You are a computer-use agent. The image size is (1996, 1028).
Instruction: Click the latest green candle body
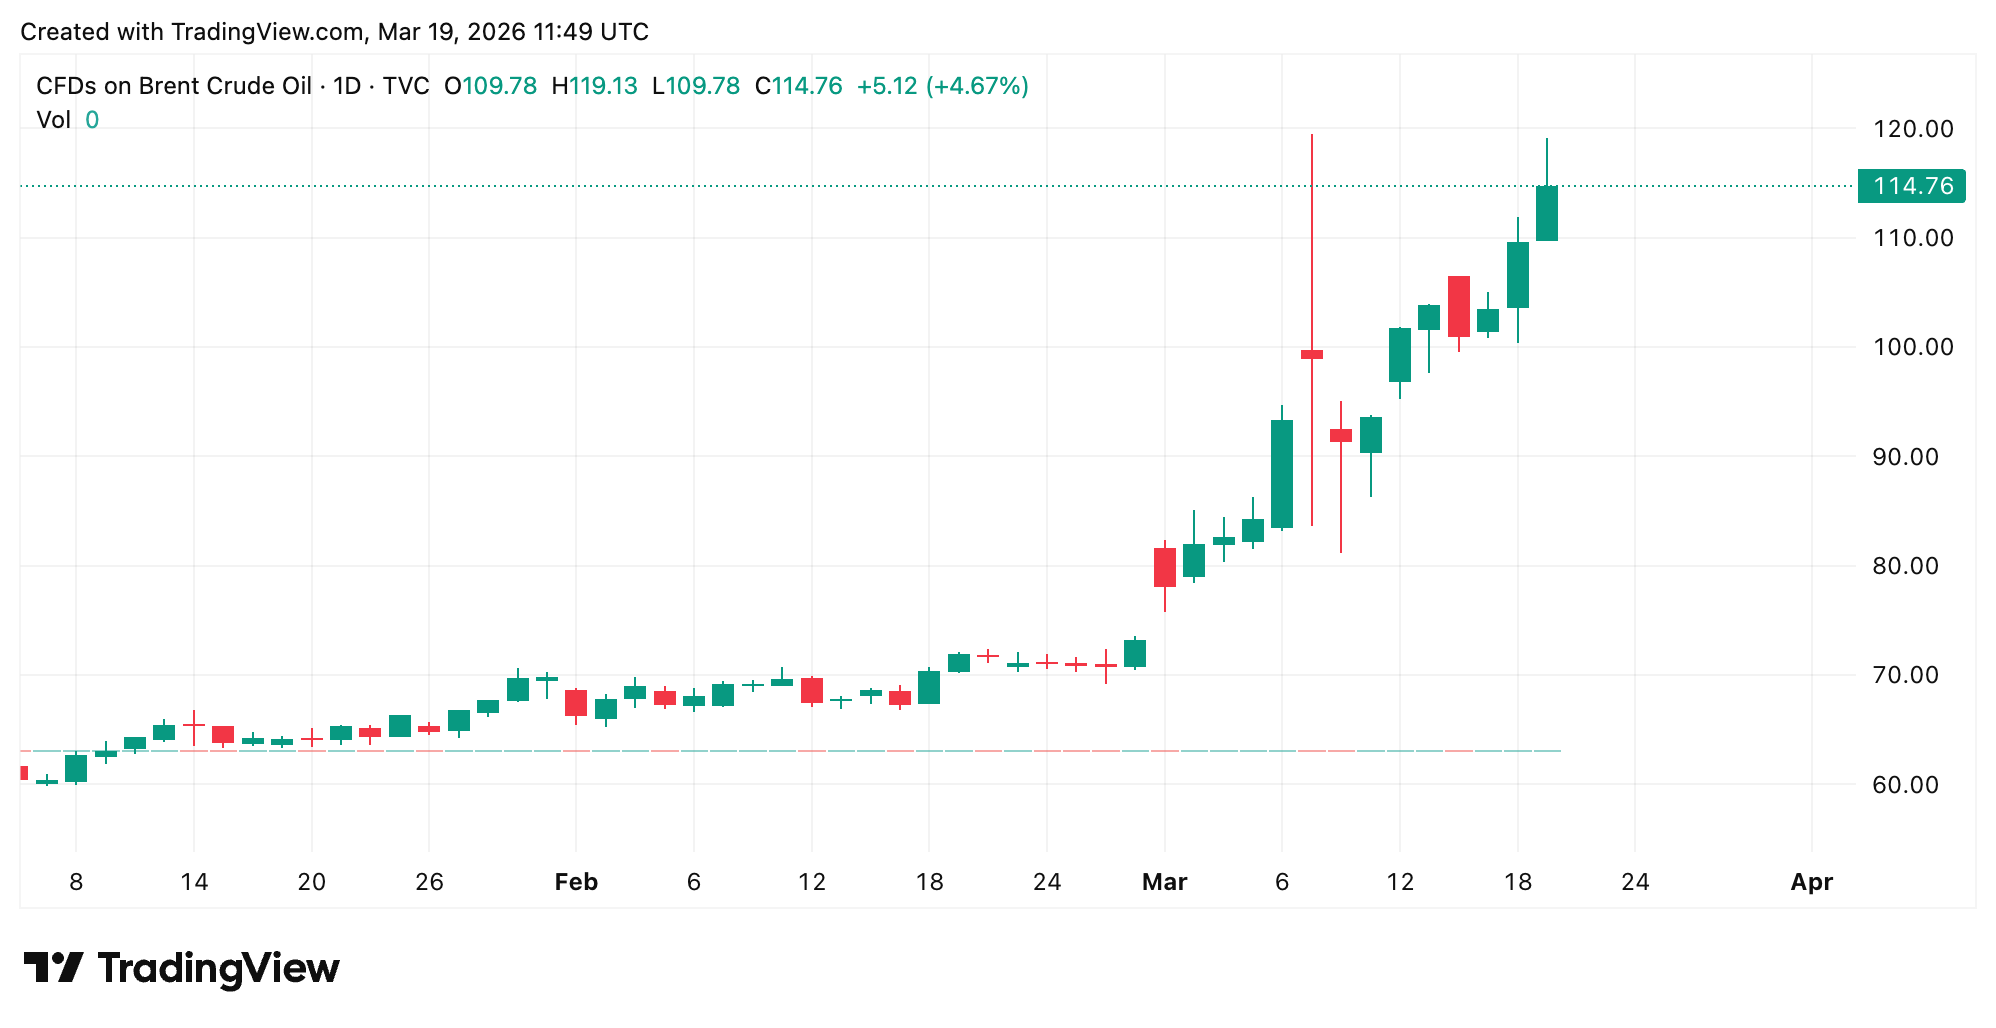coord(1546,213)
